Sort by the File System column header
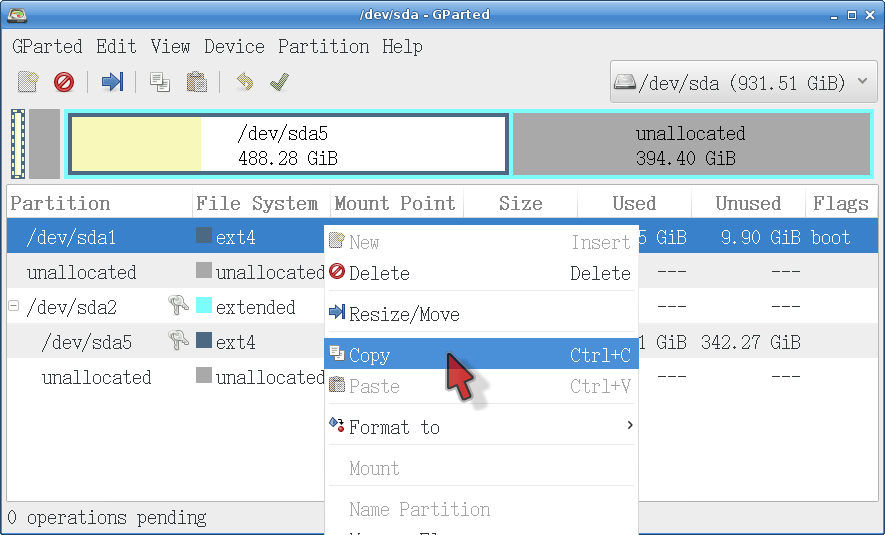This screenshot has width=885, height=535. [257, 204]
